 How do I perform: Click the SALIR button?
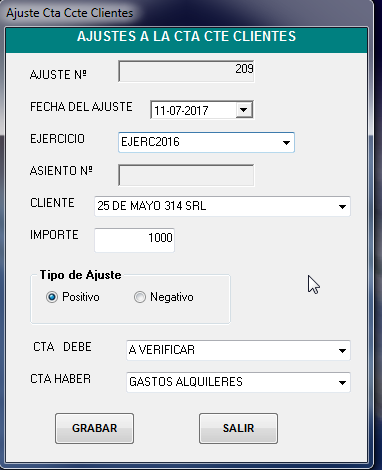click(x=238, y=428)
